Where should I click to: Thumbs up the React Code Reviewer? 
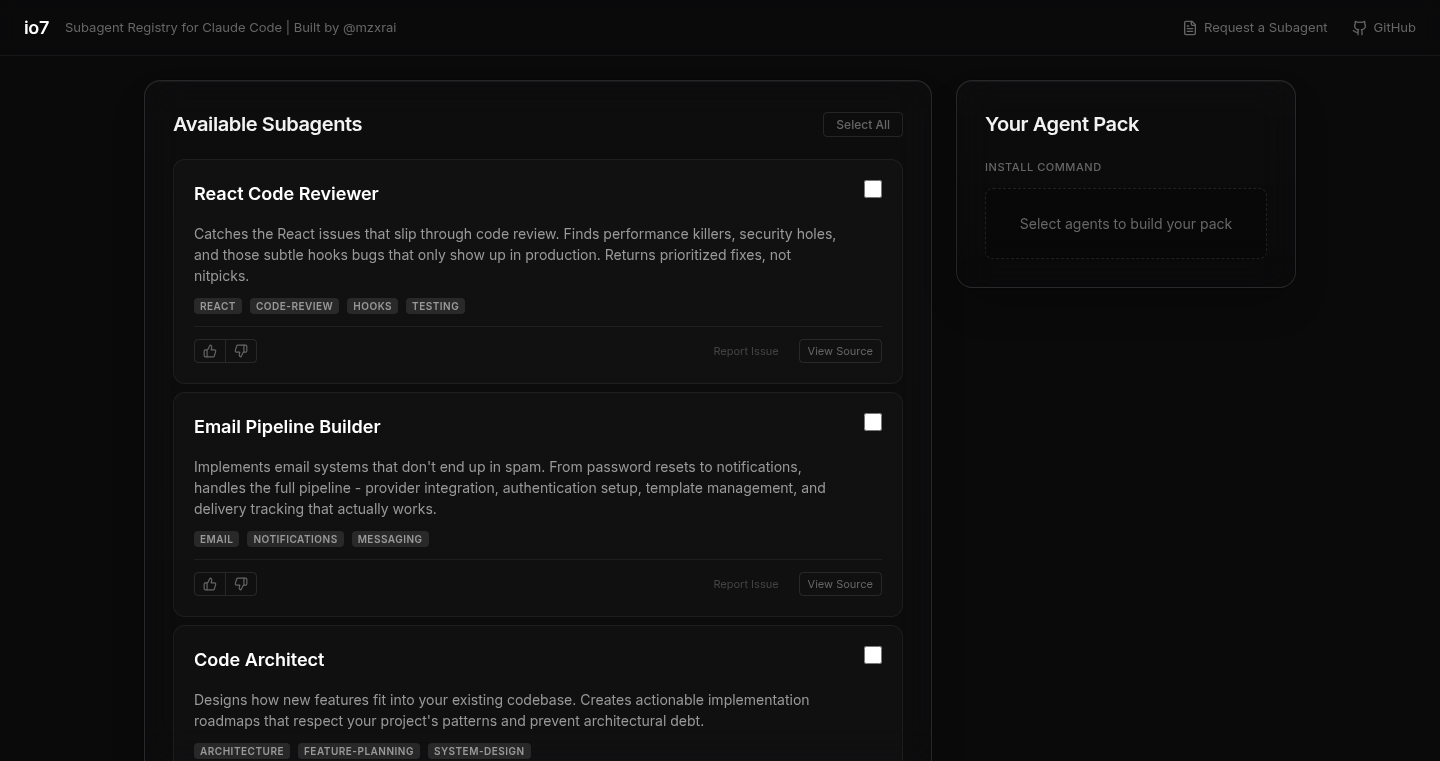tap(210, 351)
